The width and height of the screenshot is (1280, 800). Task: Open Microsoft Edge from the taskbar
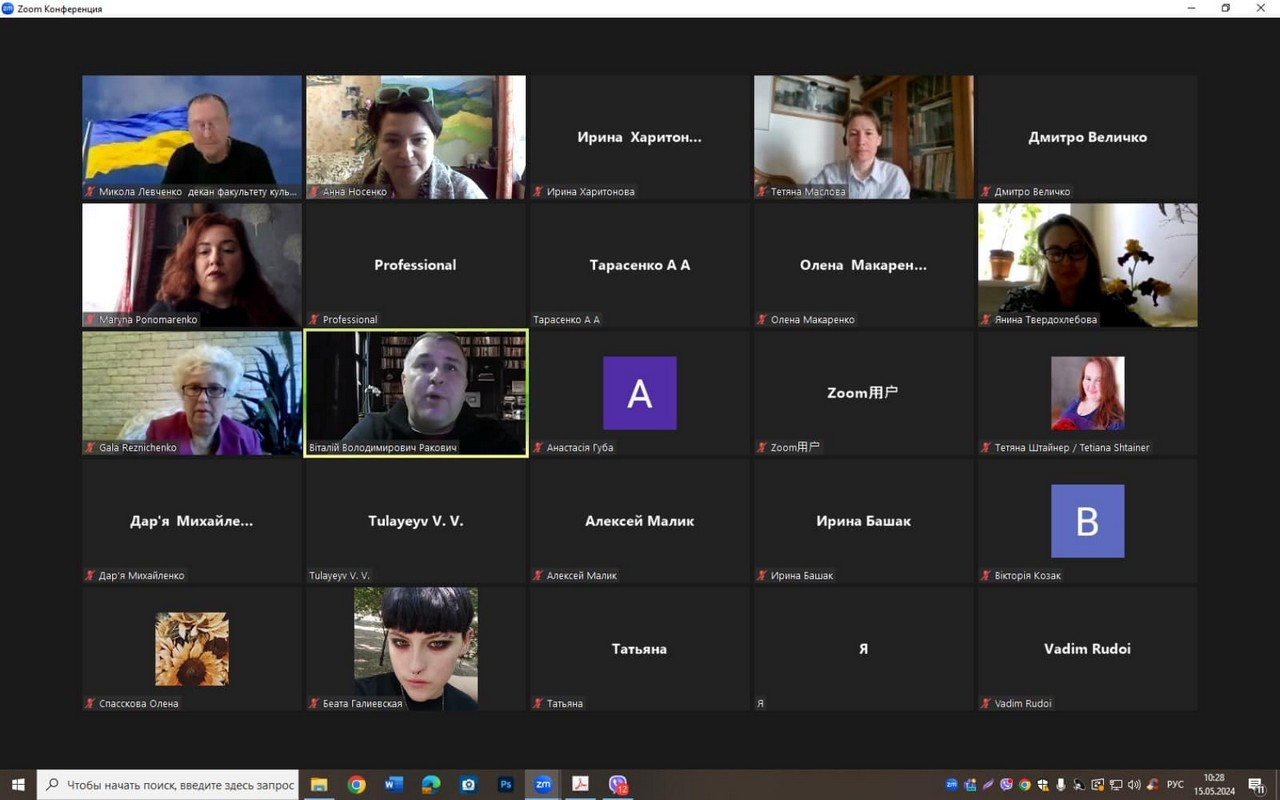431,785
